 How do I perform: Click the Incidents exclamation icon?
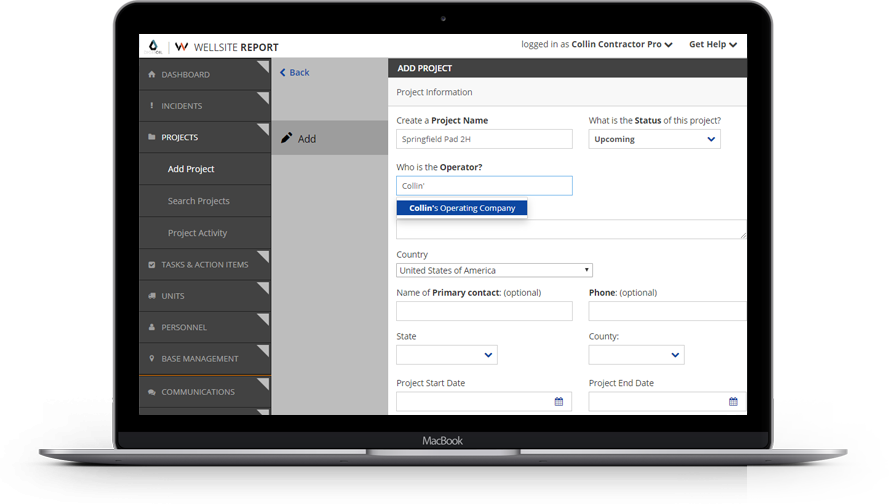click(x=152, y=106)
